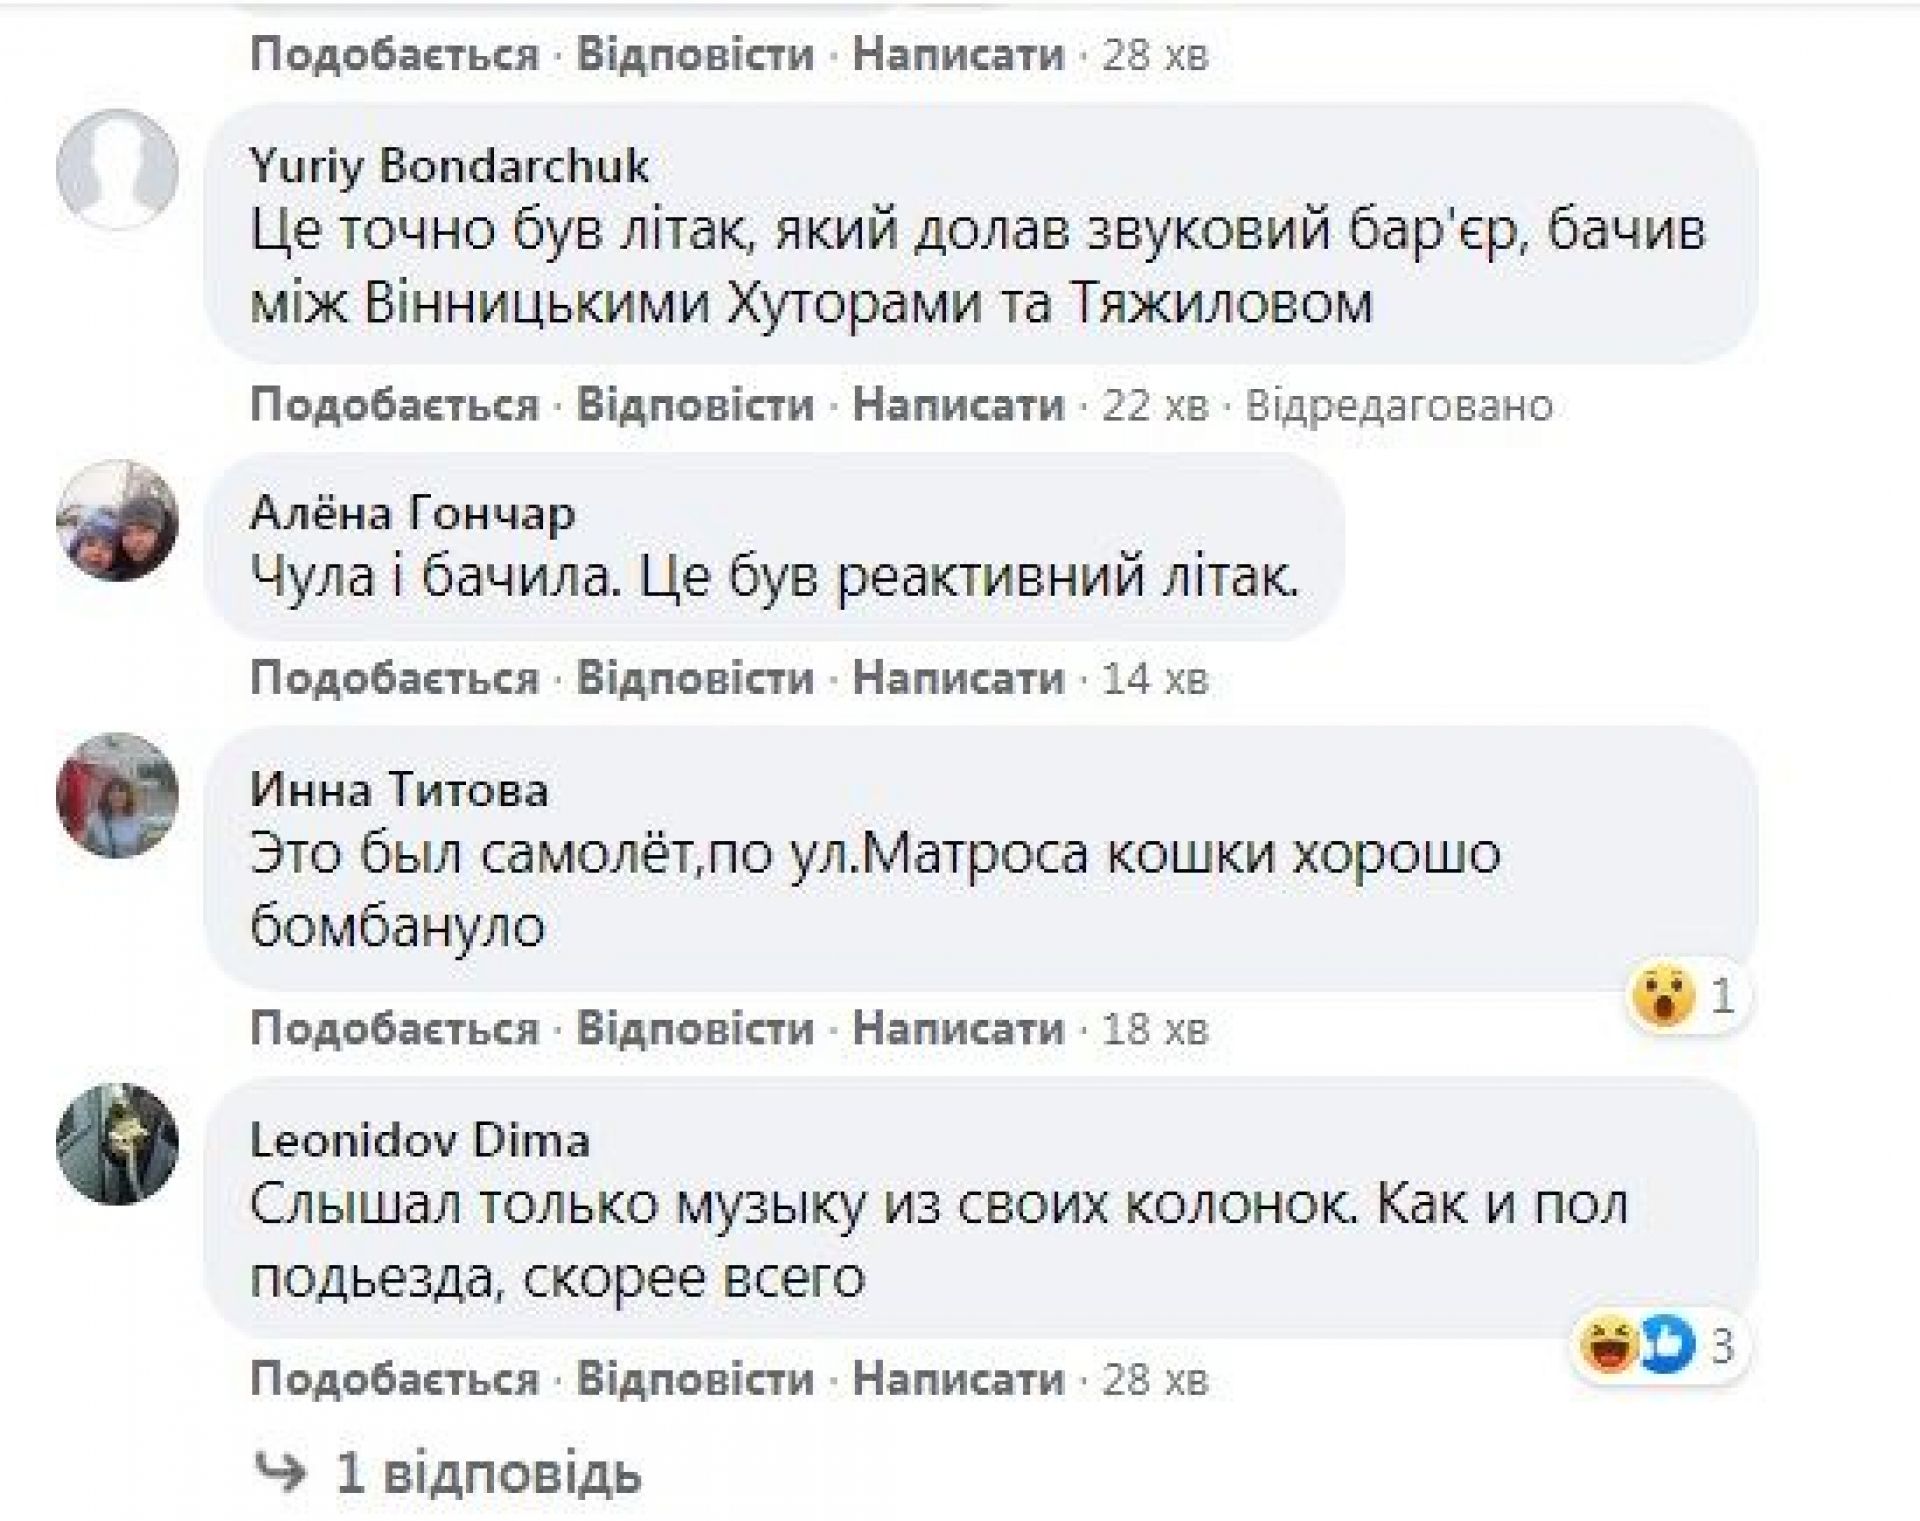Screen dimensions: 1920x1521
Task: Like Leonidov Dima's comment with Подобається
Action: coord(394,1380)
